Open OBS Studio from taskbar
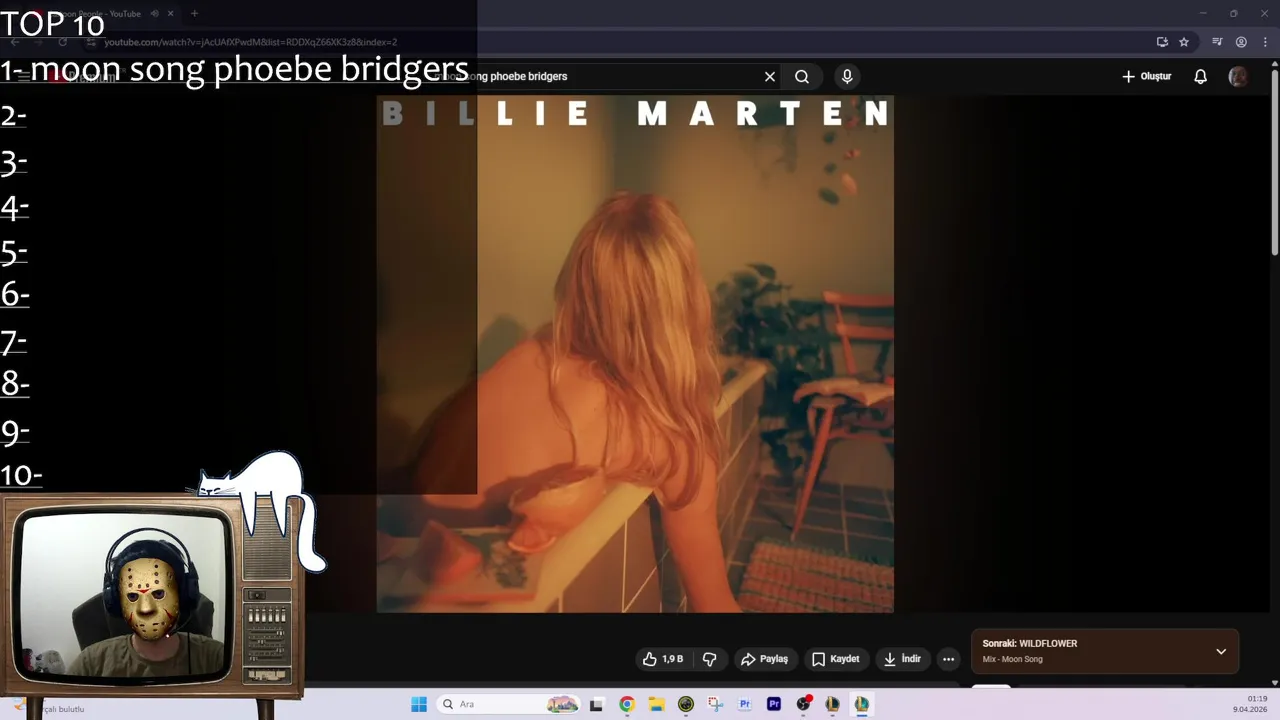1280x720 pixels. click(x=802, y=704)
